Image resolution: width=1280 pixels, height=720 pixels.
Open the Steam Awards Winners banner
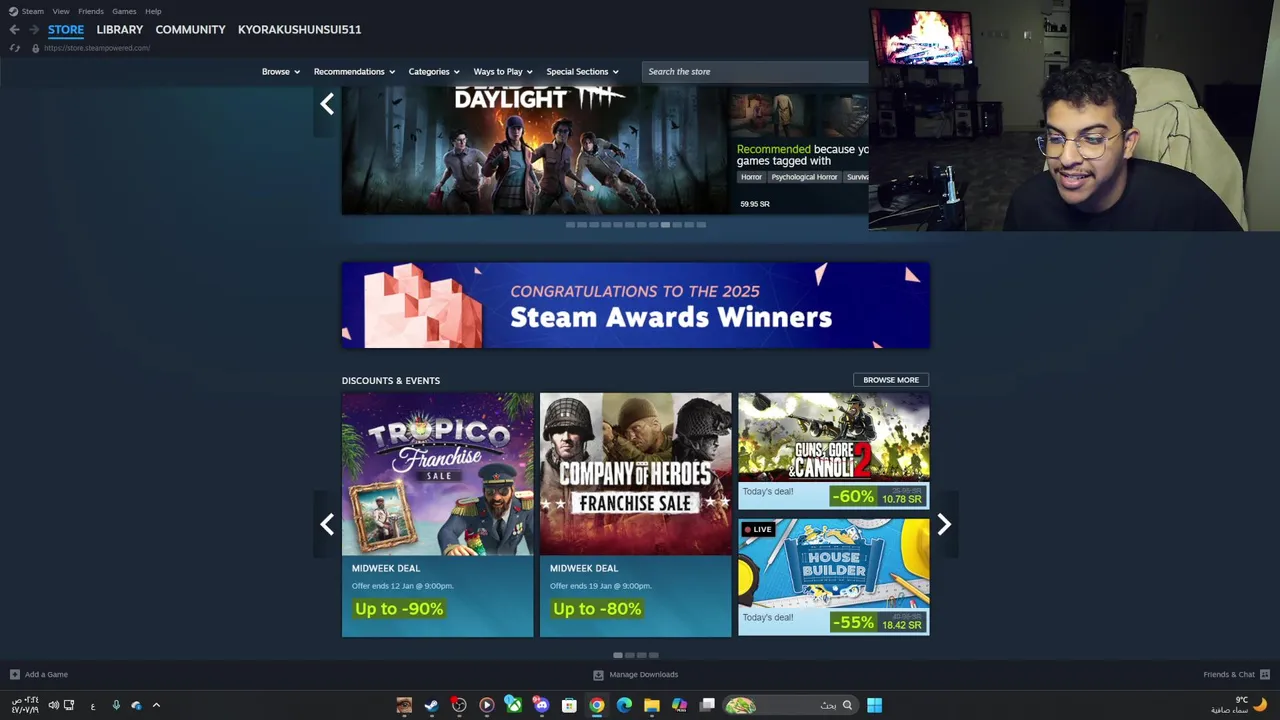[636, 305]
